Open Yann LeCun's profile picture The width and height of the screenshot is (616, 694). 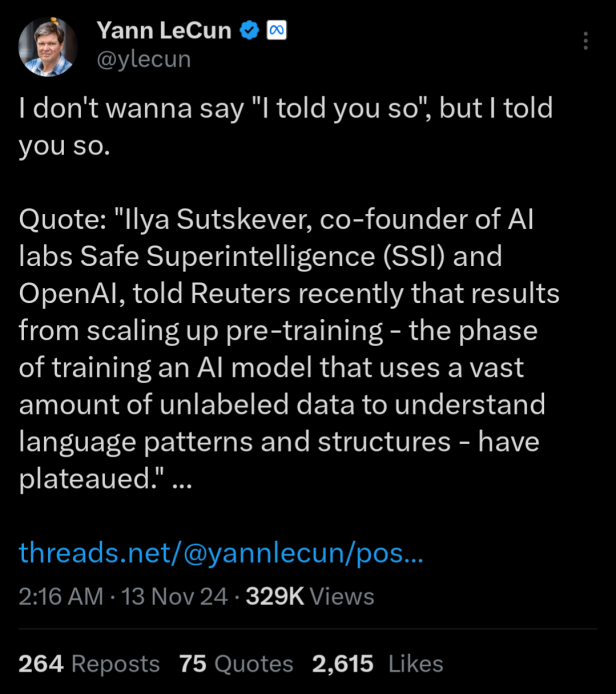click(x=48, y=46)
